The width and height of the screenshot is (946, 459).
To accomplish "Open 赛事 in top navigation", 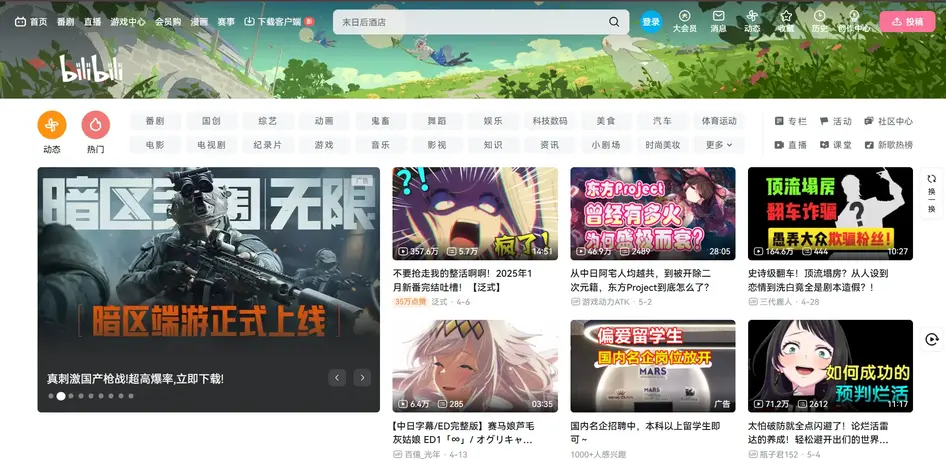I will pyautogui.click(x=226, y=22).
